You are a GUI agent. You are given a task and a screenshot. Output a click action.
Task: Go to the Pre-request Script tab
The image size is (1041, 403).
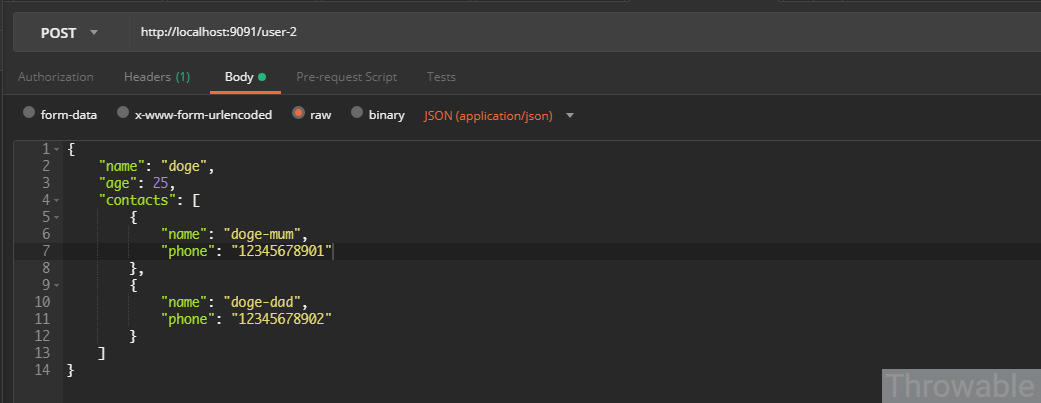pyautogui.click(x=346, y=77)
